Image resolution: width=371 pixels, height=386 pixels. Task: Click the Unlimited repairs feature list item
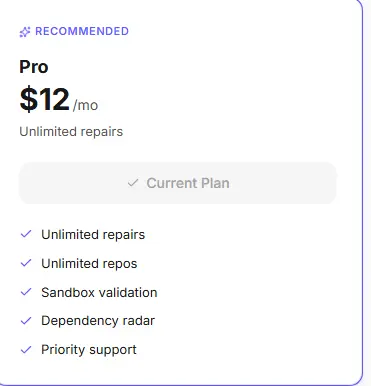pyautogui.click(x=93, y=235)
